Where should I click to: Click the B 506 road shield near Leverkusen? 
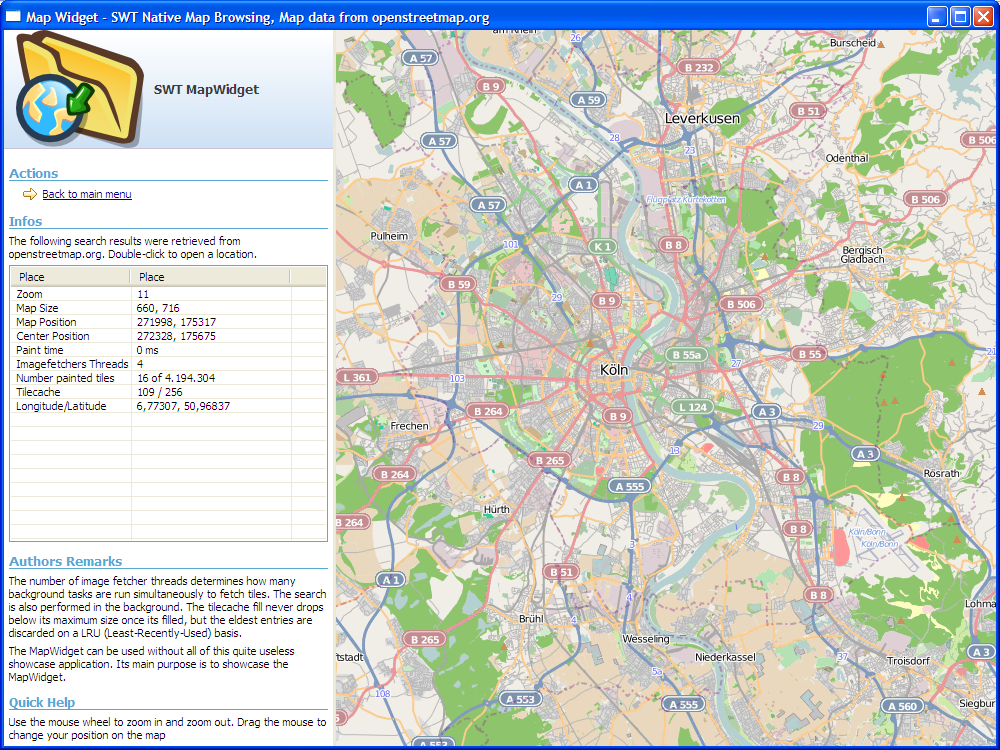[x=740, y=303]
